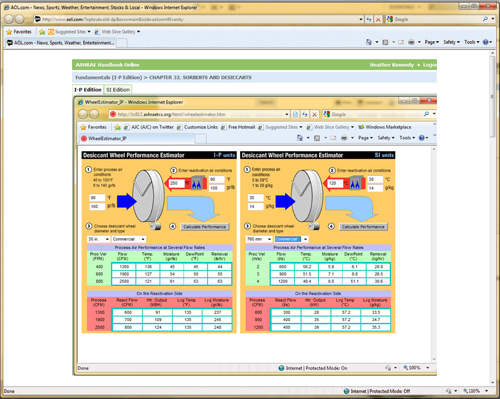Refresh the WheelEstimator page
500x399 pixels.
tap(305, 114)
